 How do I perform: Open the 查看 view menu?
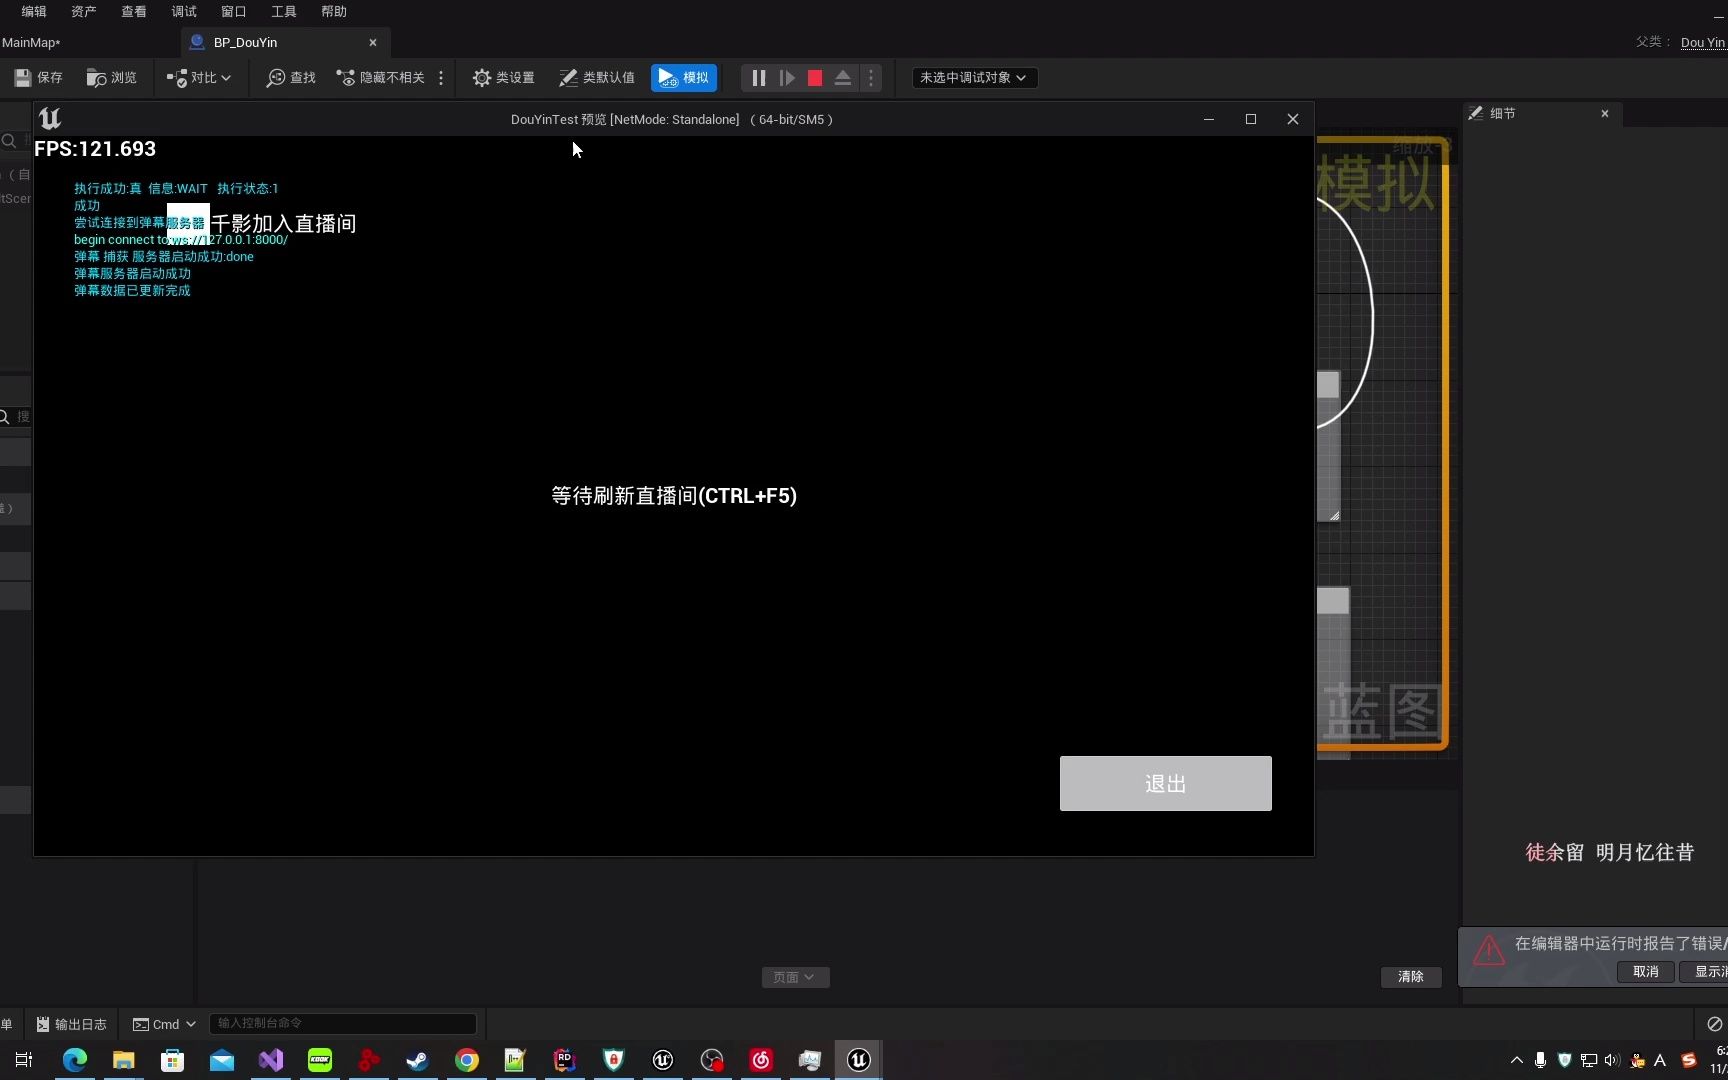point(134,12)
